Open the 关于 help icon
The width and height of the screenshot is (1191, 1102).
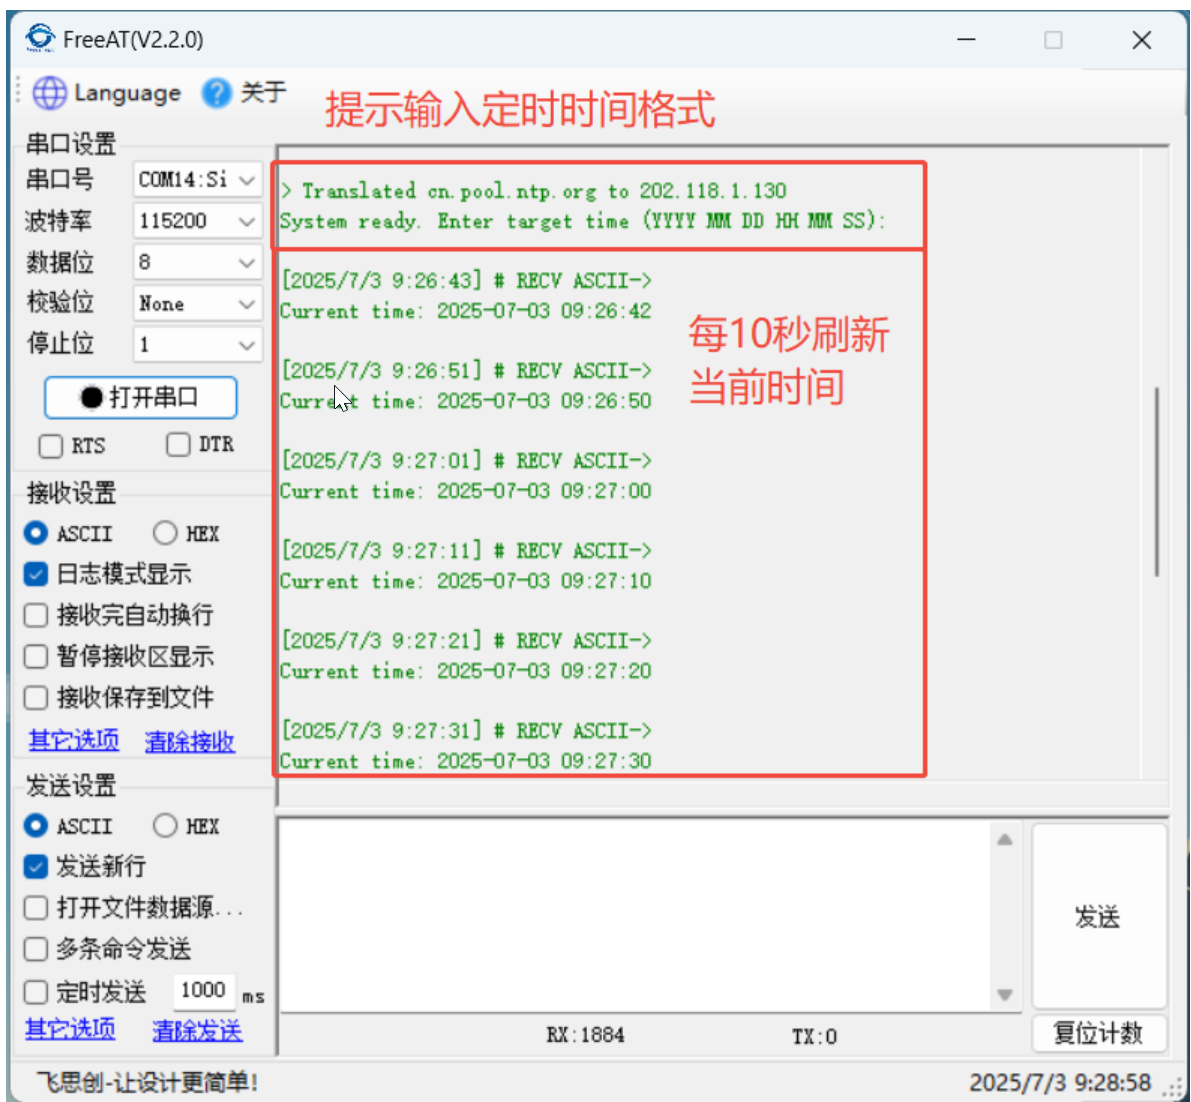[216, 93]
